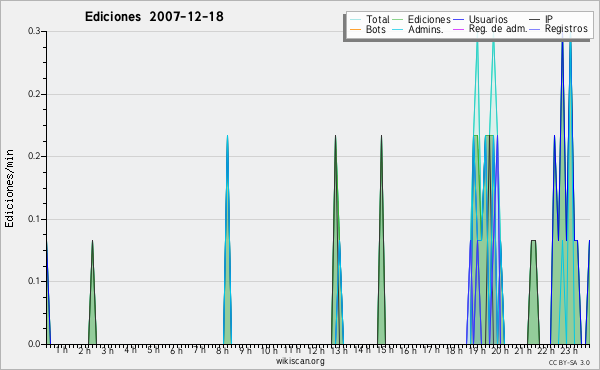The image size is (600, 370).
Task: Click the 18 h axis label
Action: click(454, 350)
